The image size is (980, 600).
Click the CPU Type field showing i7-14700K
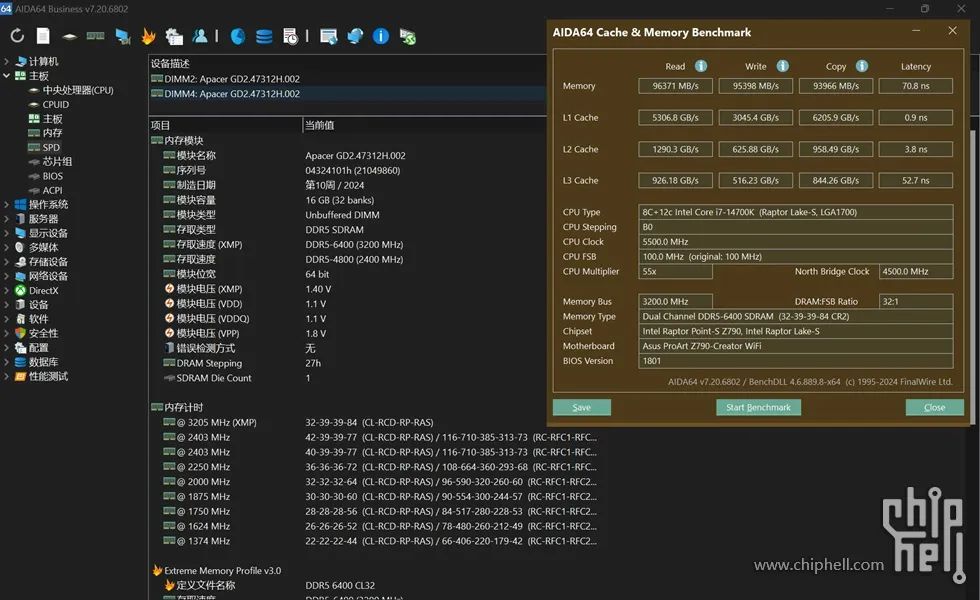(796, 212)
